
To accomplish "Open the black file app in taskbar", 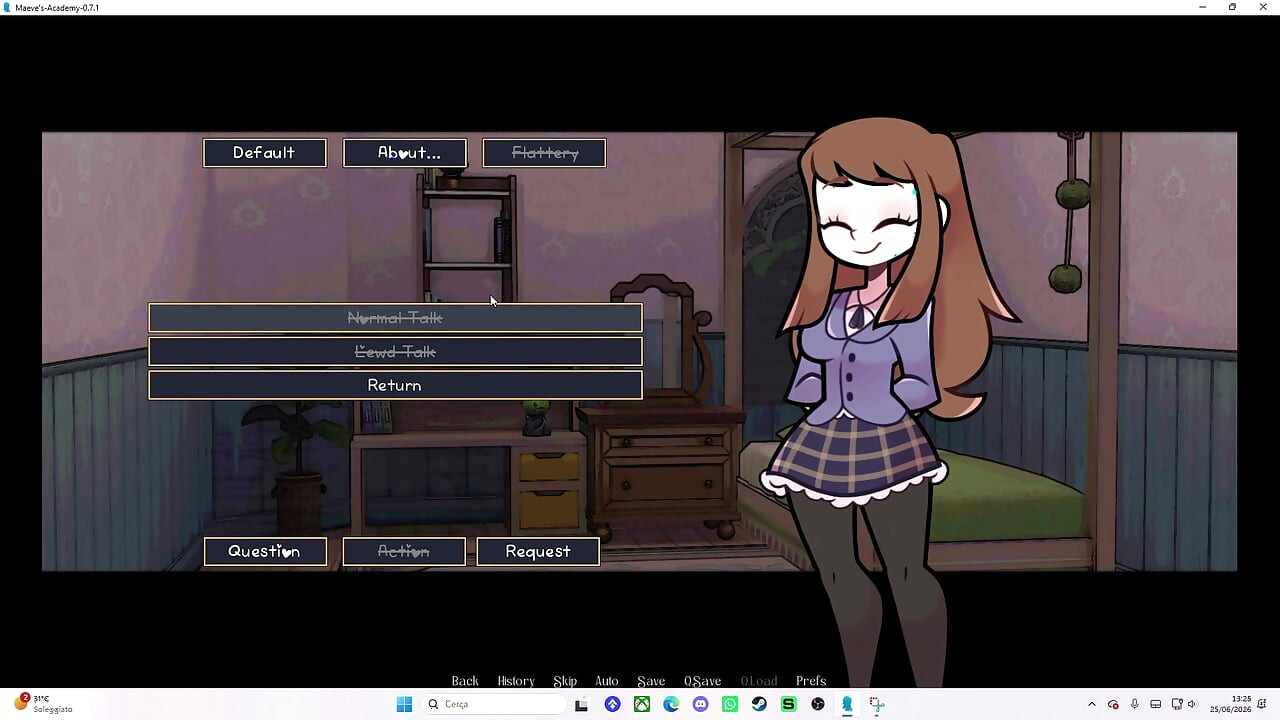I will tap(581, 704).
